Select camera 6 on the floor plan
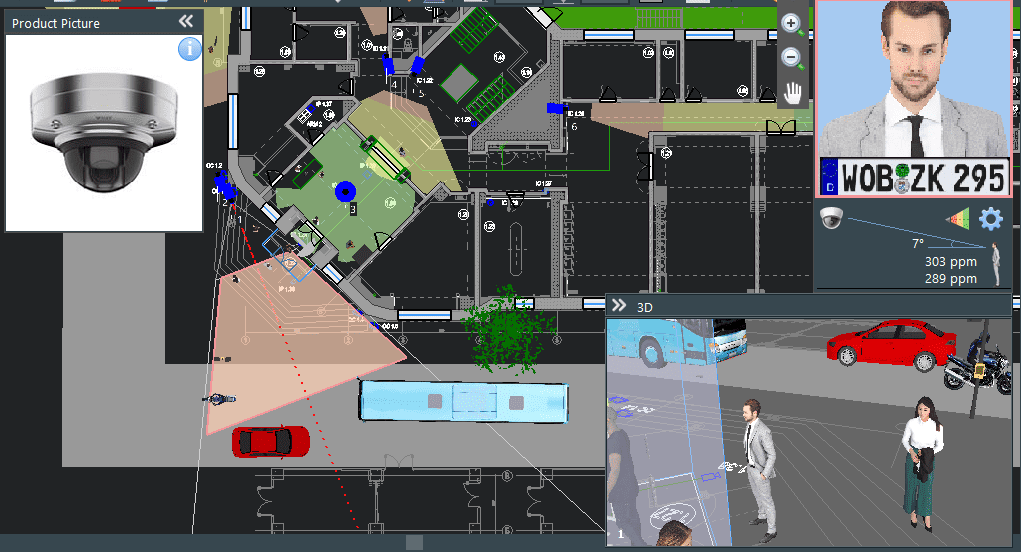 (x=555, y=108)
